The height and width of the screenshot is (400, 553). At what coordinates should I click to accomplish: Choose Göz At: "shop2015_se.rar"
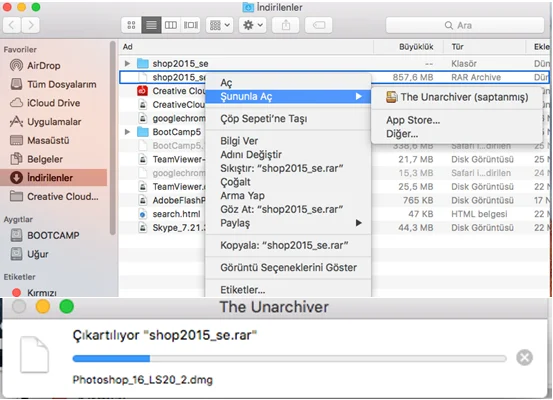point(288,209)
